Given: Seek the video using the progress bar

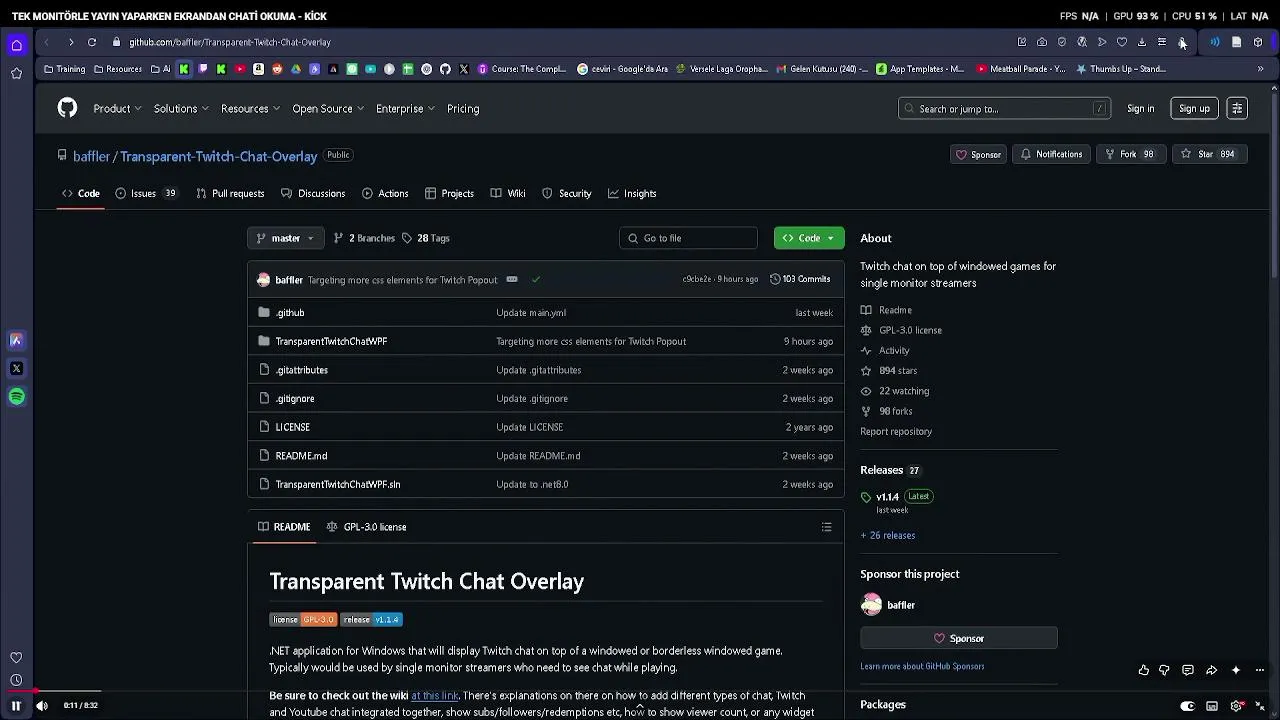Looking at the screenshot, I should click(x=640, y=691).
